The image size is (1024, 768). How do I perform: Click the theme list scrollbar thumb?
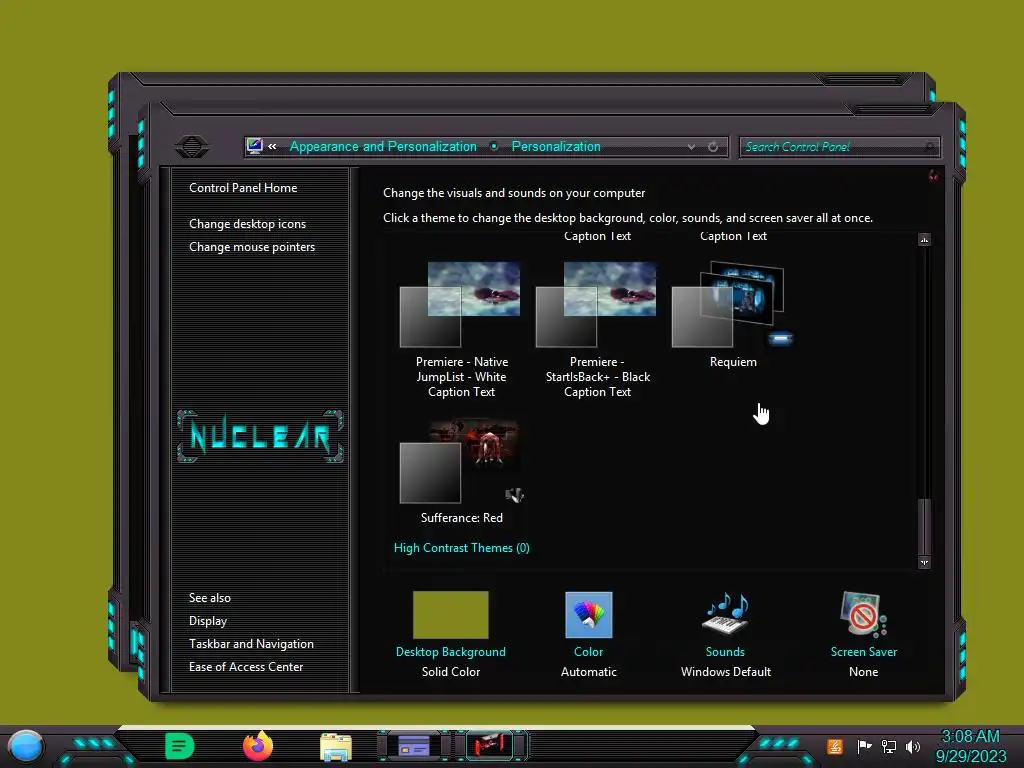924,526
